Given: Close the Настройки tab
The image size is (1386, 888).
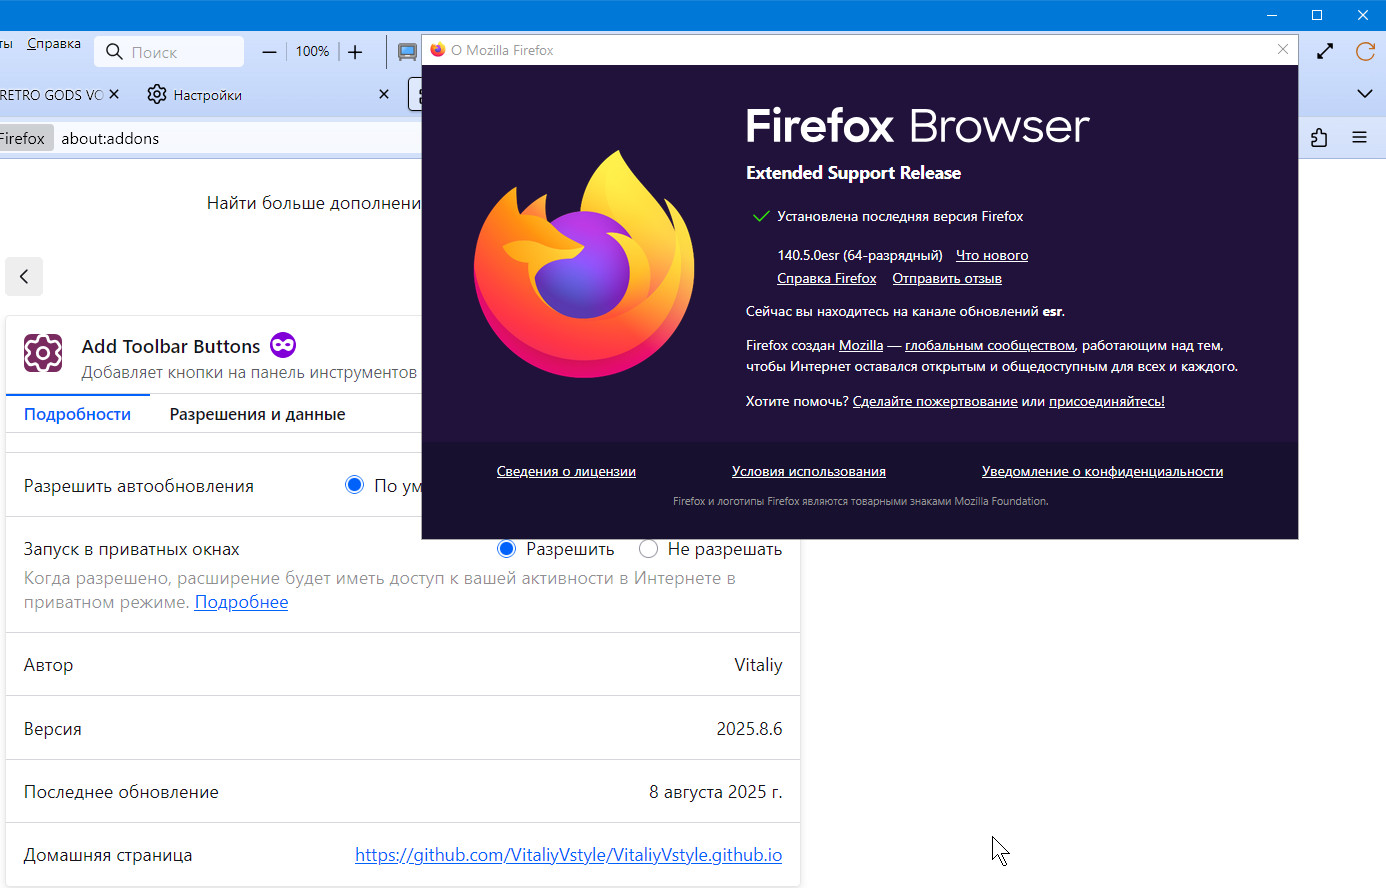Looking at the screenshot, I should pos(384,94).
